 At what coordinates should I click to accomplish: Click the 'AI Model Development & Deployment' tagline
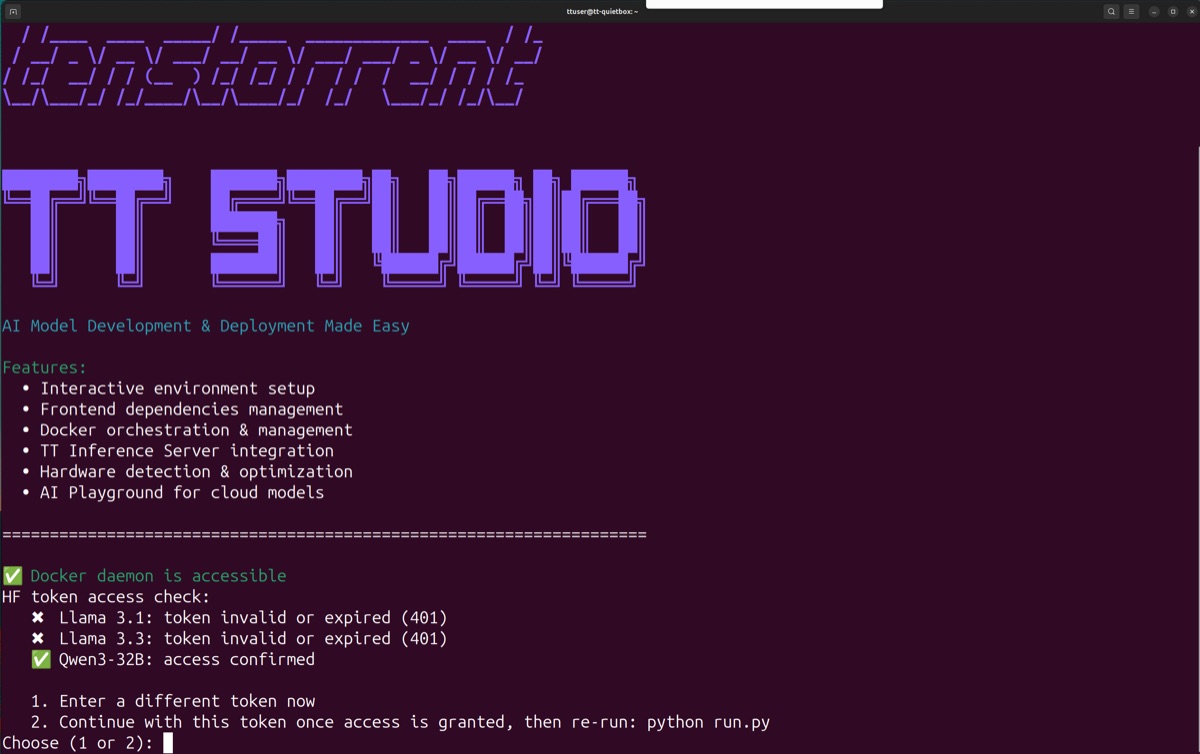tap(206, 326)
